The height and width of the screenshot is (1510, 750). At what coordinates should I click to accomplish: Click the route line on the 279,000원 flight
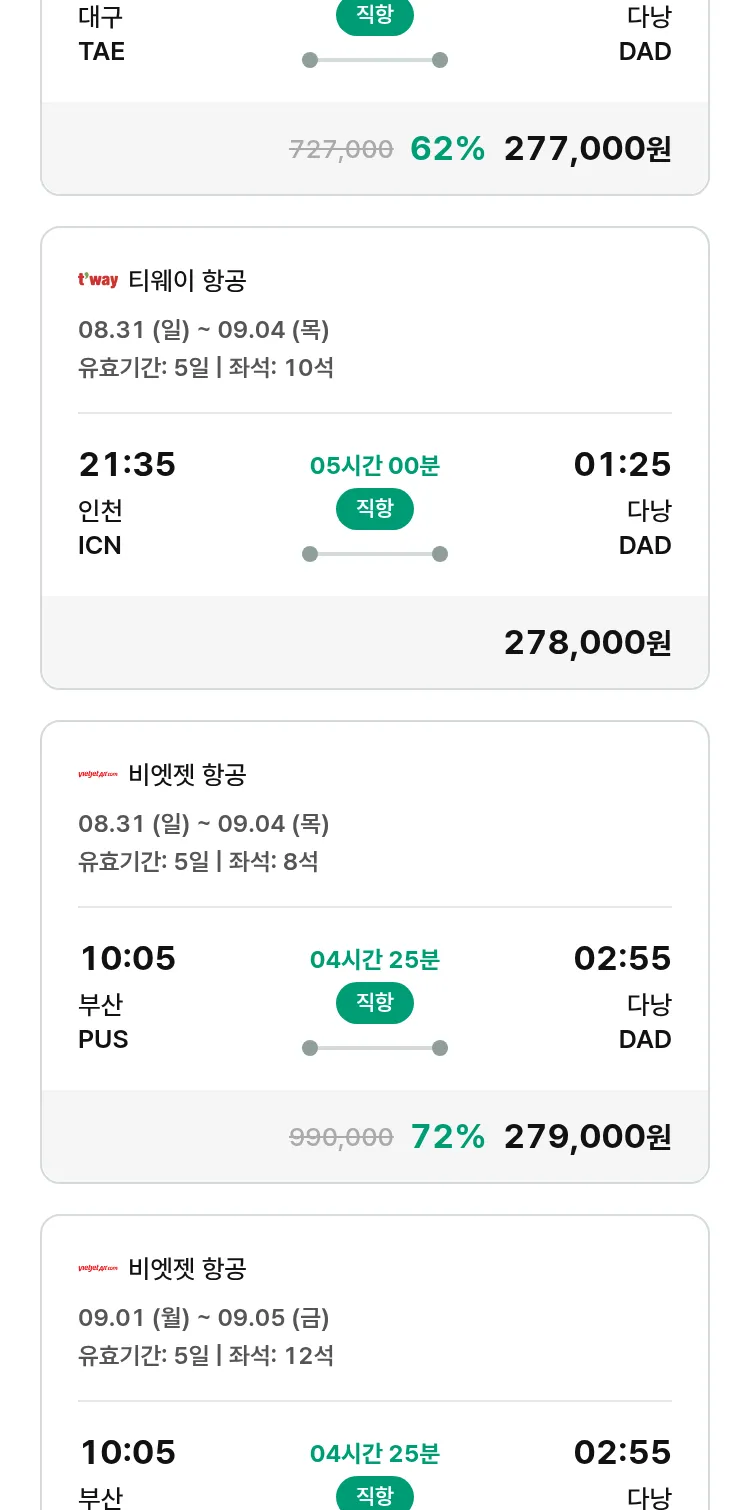(x=375, y=1048)
